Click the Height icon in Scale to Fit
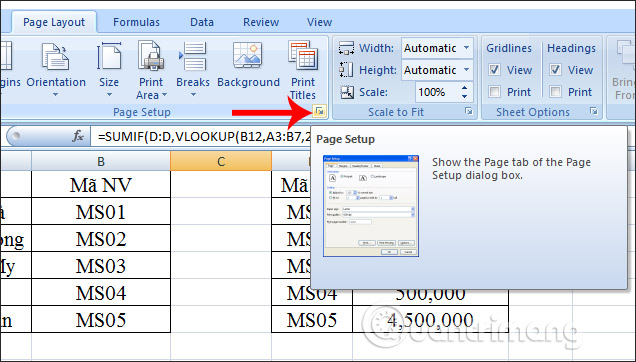Image resolution: width=636 pixels, height=362 pixels. 346,70
